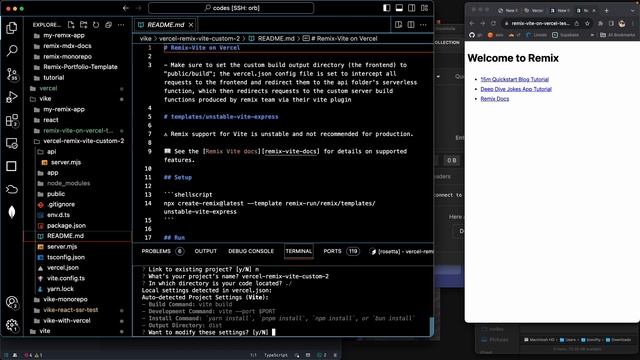
Task: Create a new file in Explorer
Action: pos(71,25)
